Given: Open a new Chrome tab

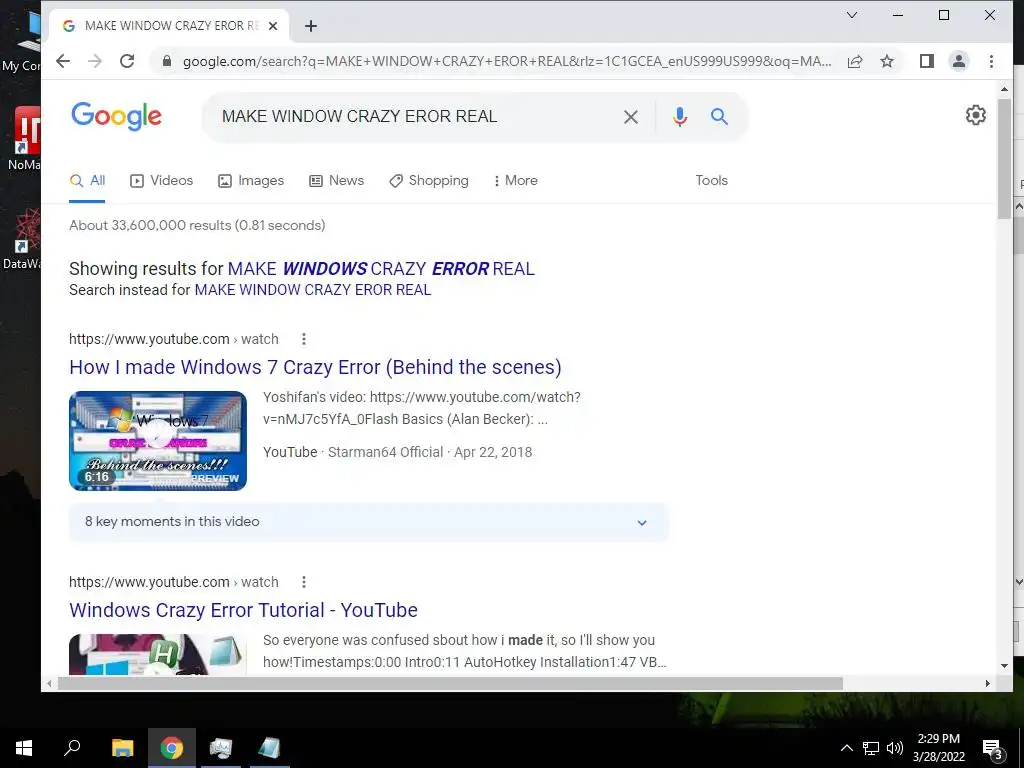Looking at the screenshot, I should (x=311, y=26).
